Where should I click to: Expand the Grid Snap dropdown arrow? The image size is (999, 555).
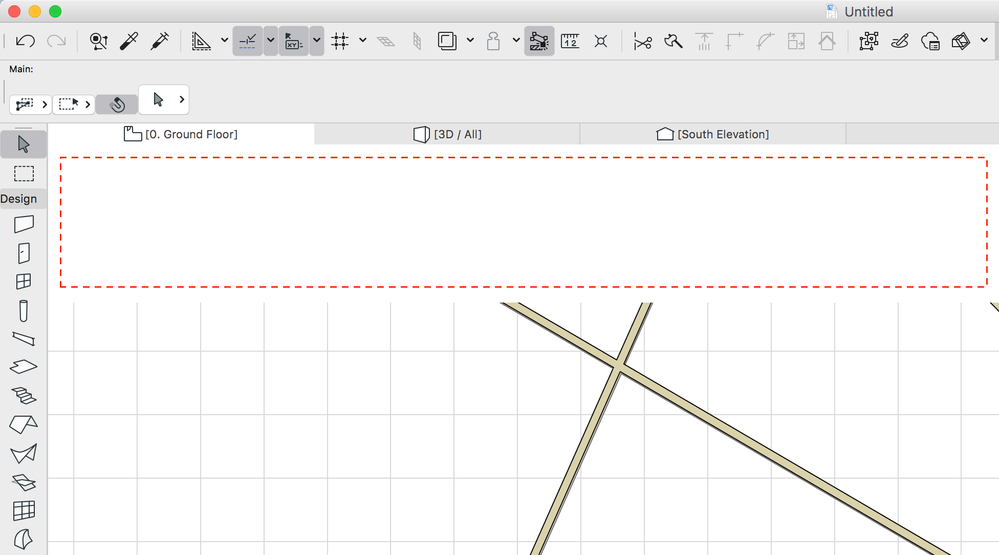(363, 40)
